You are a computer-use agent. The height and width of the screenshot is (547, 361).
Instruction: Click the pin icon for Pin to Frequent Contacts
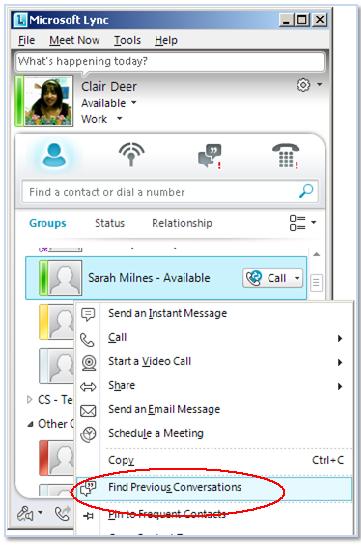tap(88, 516)
